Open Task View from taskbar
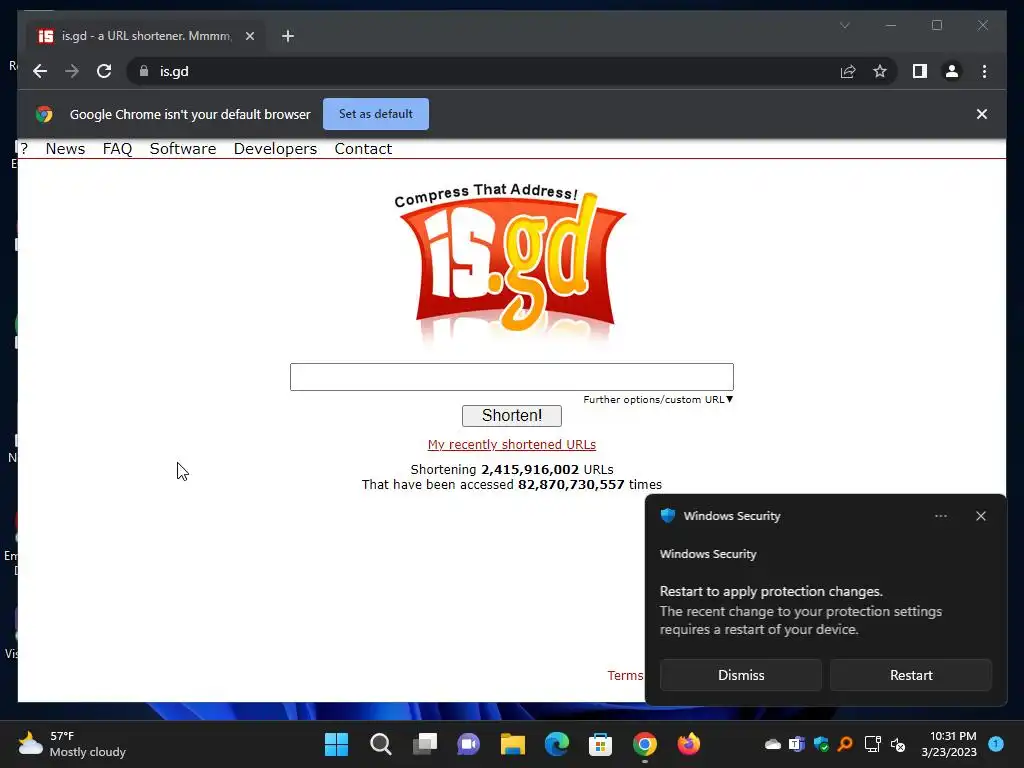Image resolution: width=1024 pixels, height=768 pixels. (x=424, y=744)
